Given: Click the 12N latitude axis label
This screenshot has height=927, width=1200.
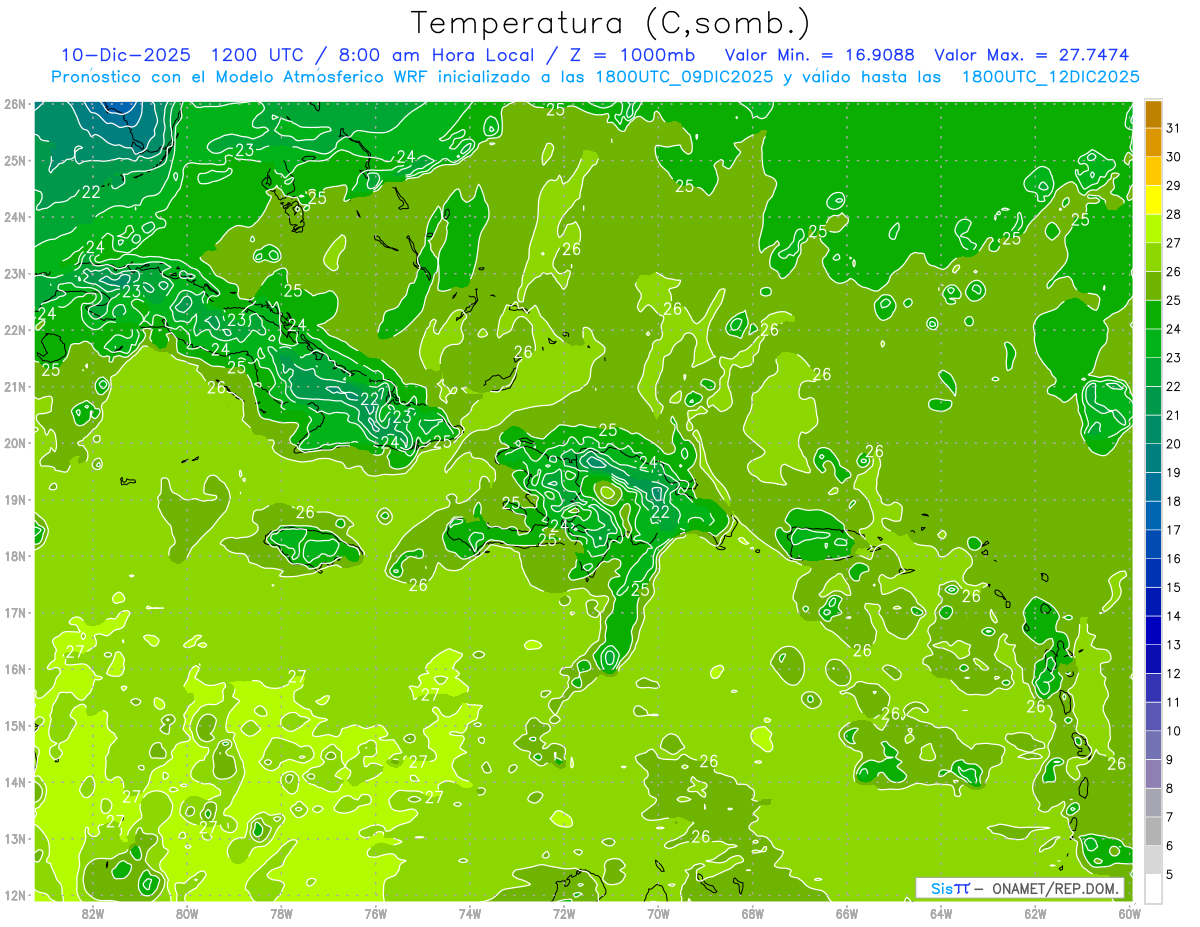Looking at the screenshot, I should [x=16, y=895].
